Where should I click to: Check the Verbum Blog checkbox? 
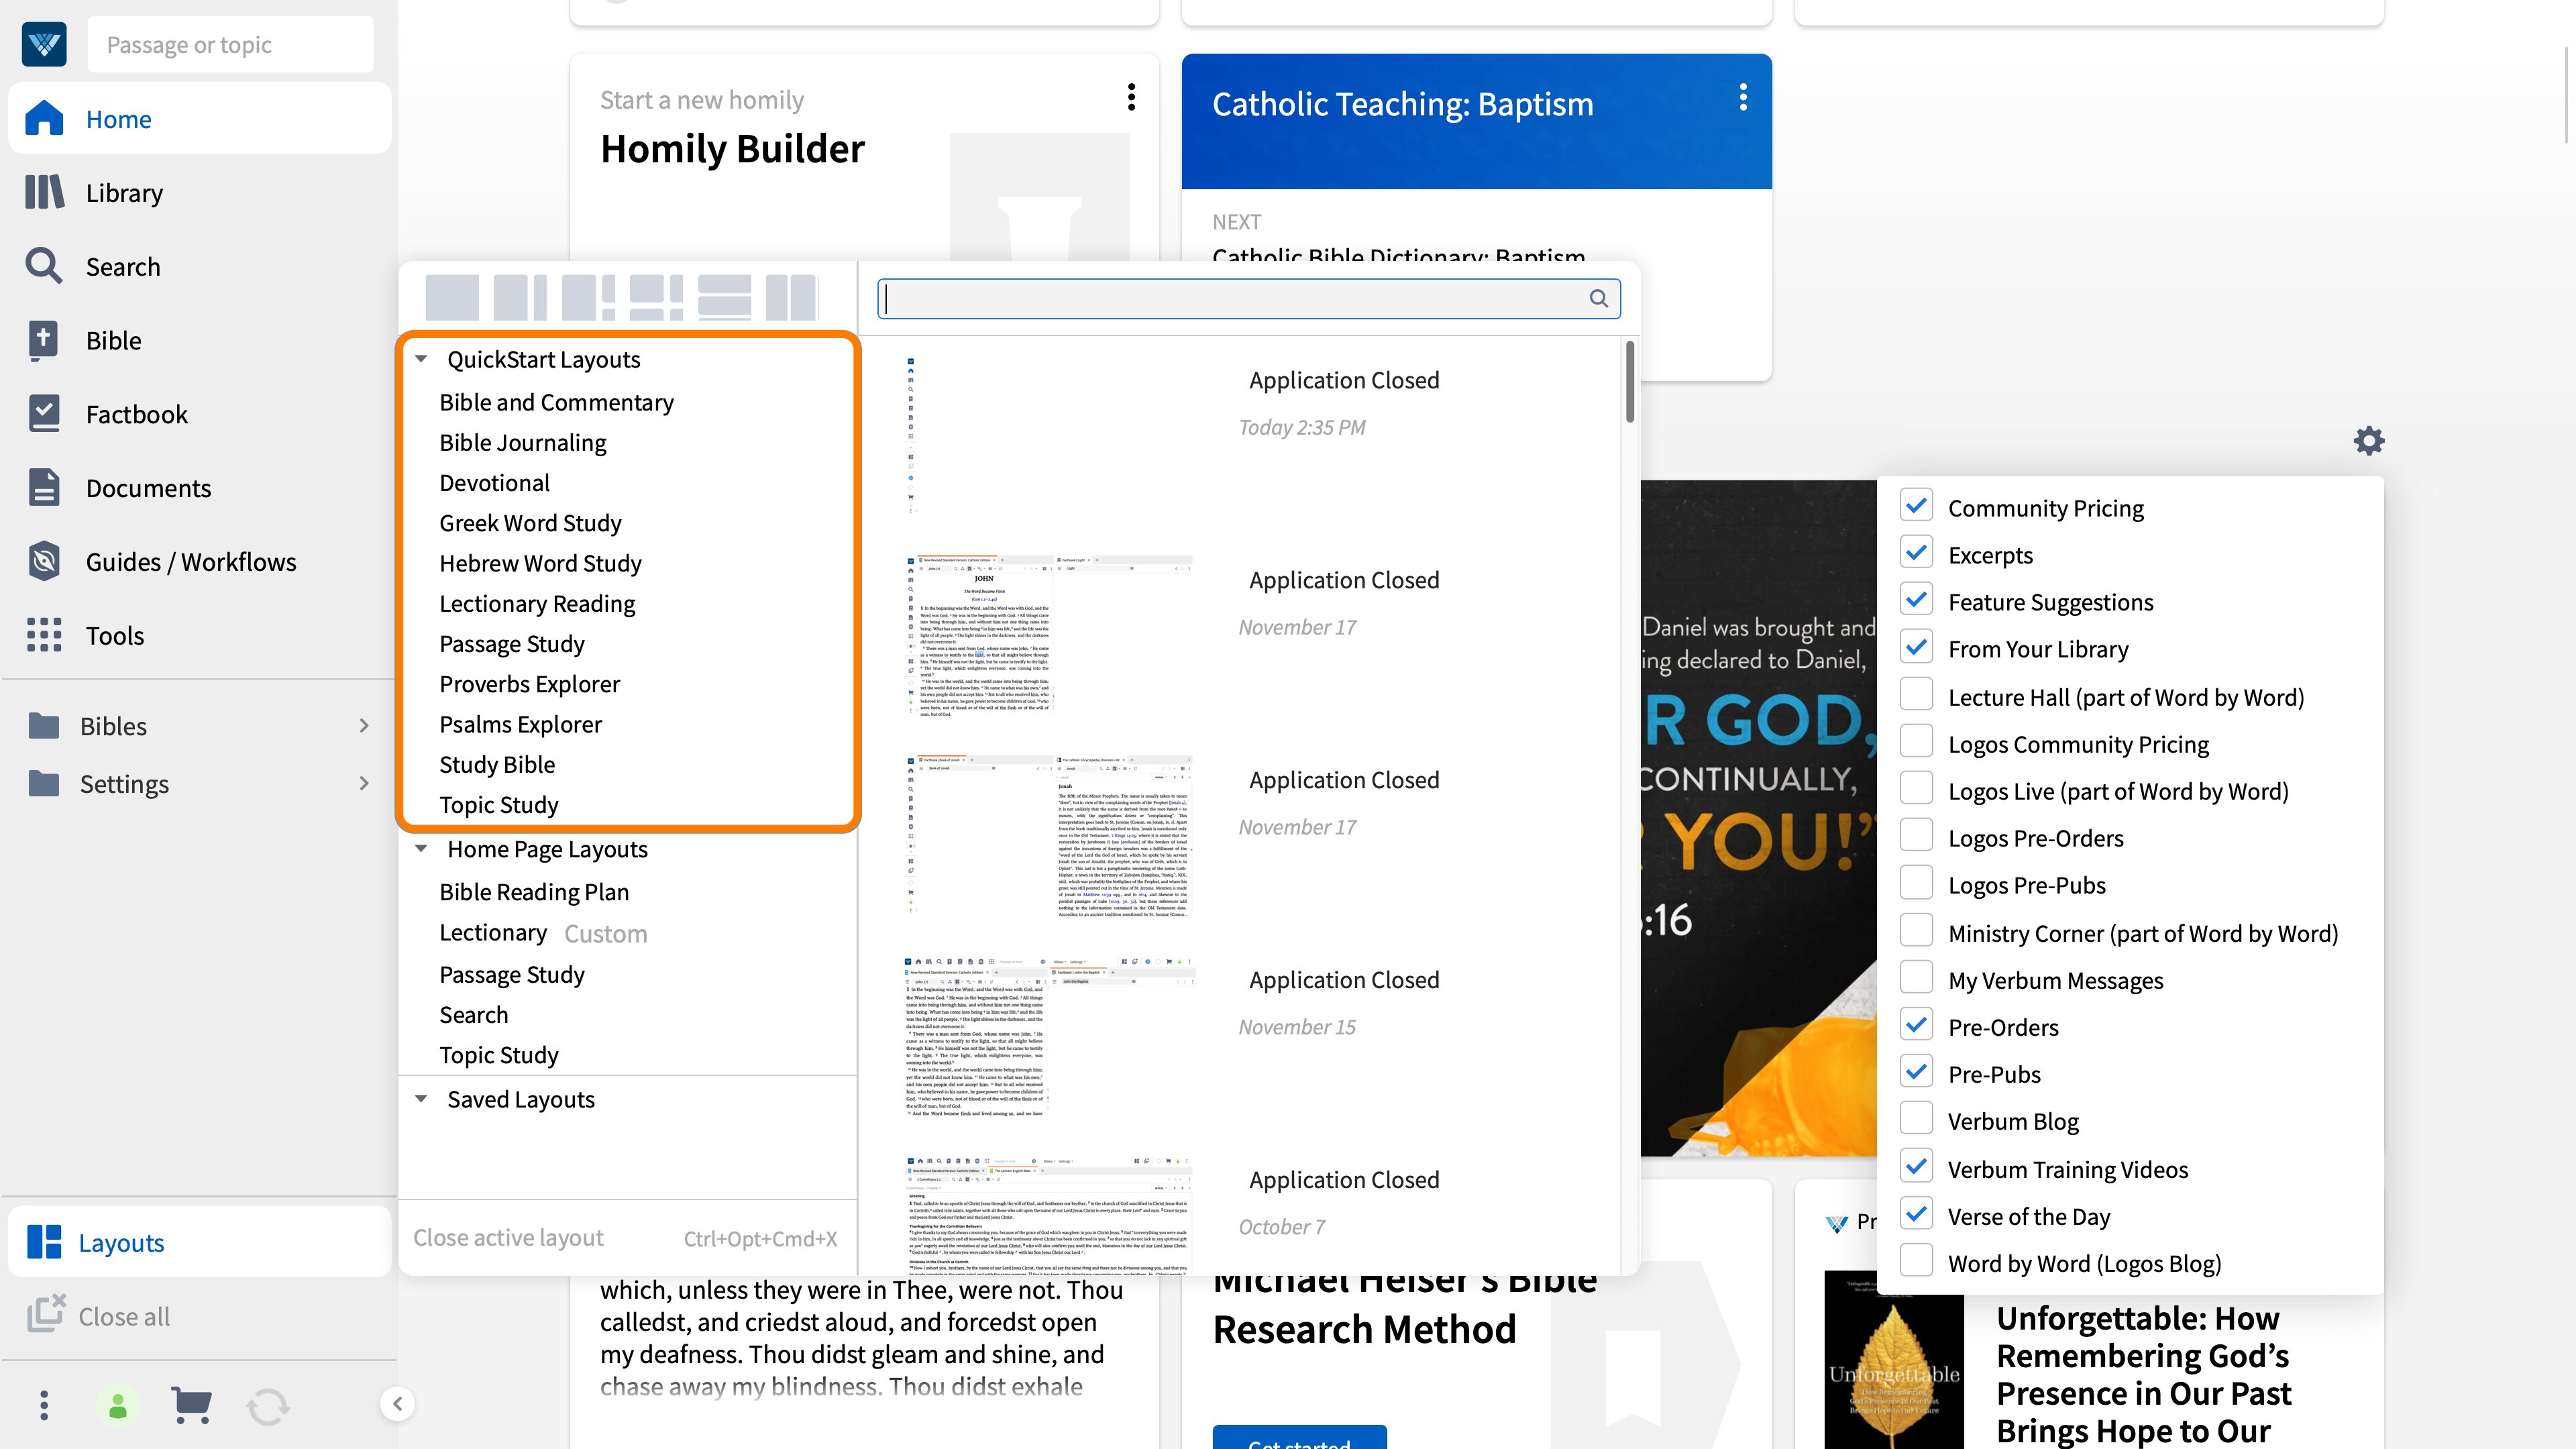1916,1118
